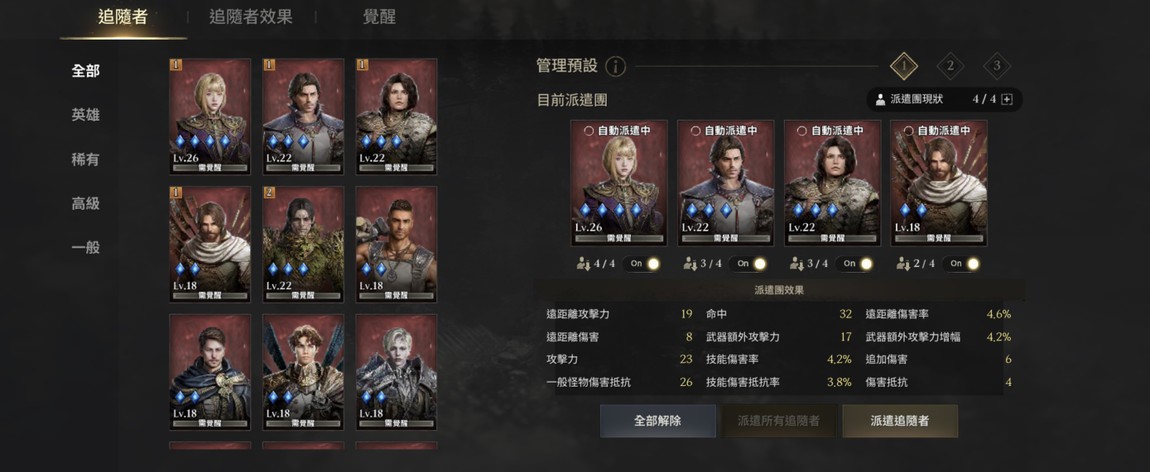Select preset diamond number 3

pos(997,66)
